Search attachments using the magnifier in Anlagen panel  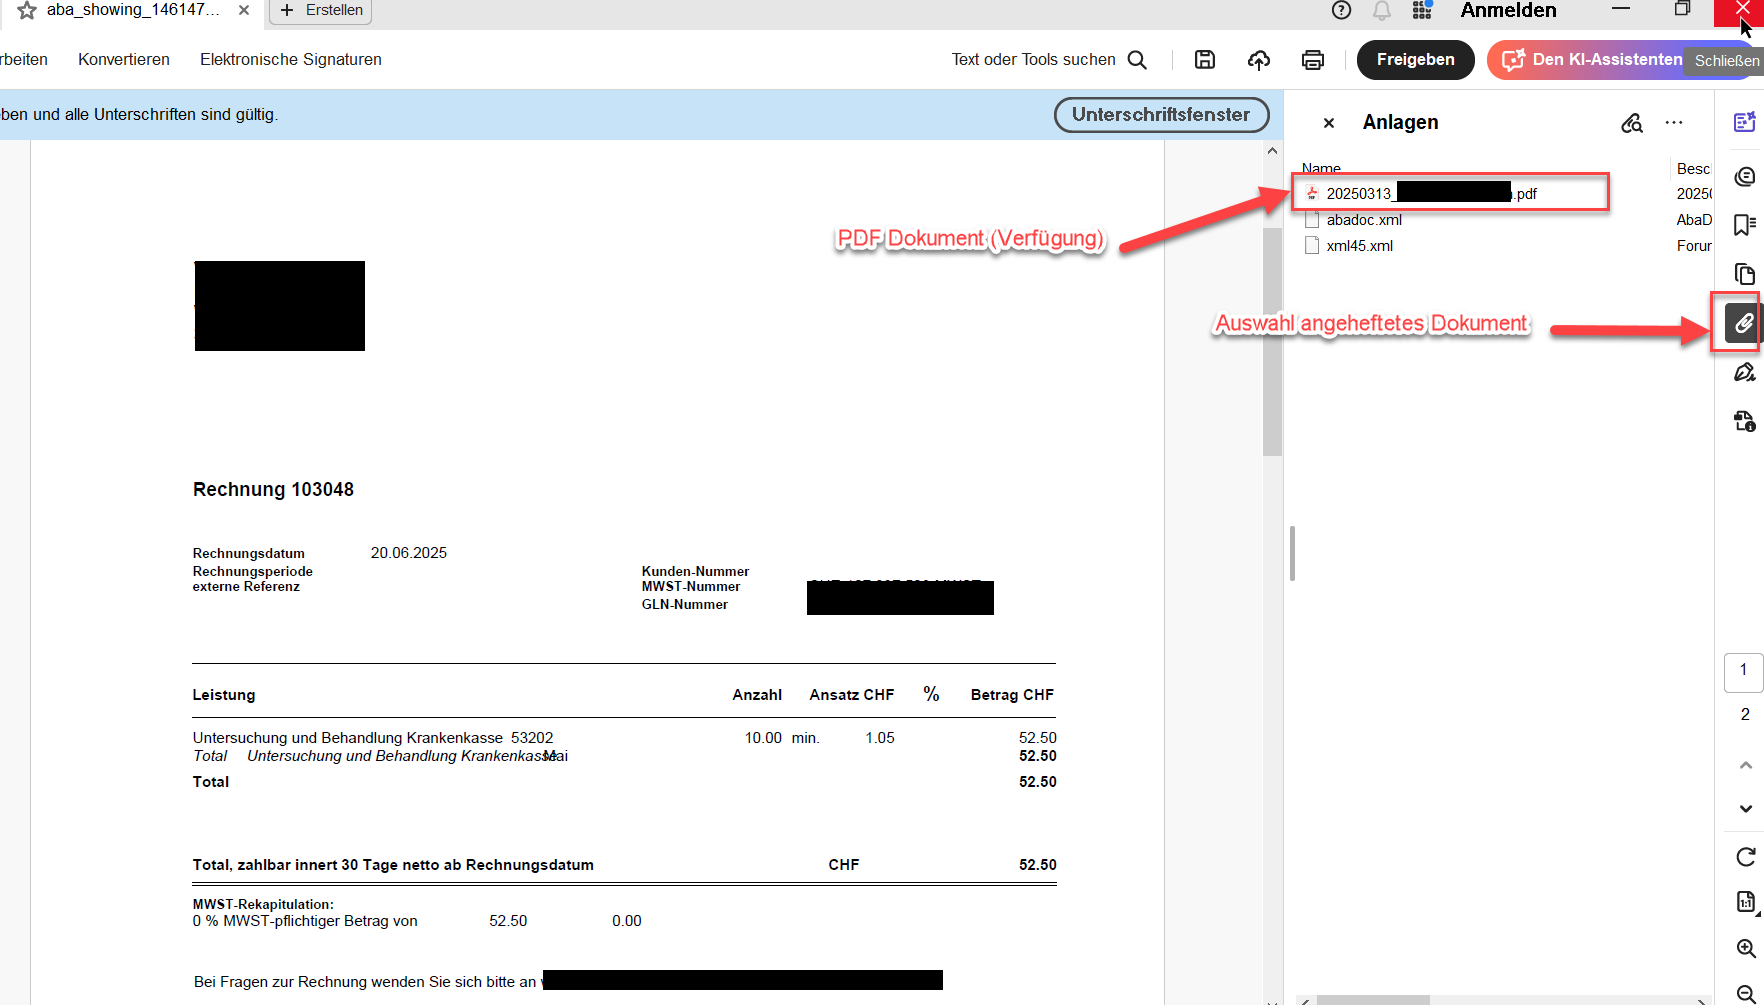pyautogui.click(x=1632, y=122)
